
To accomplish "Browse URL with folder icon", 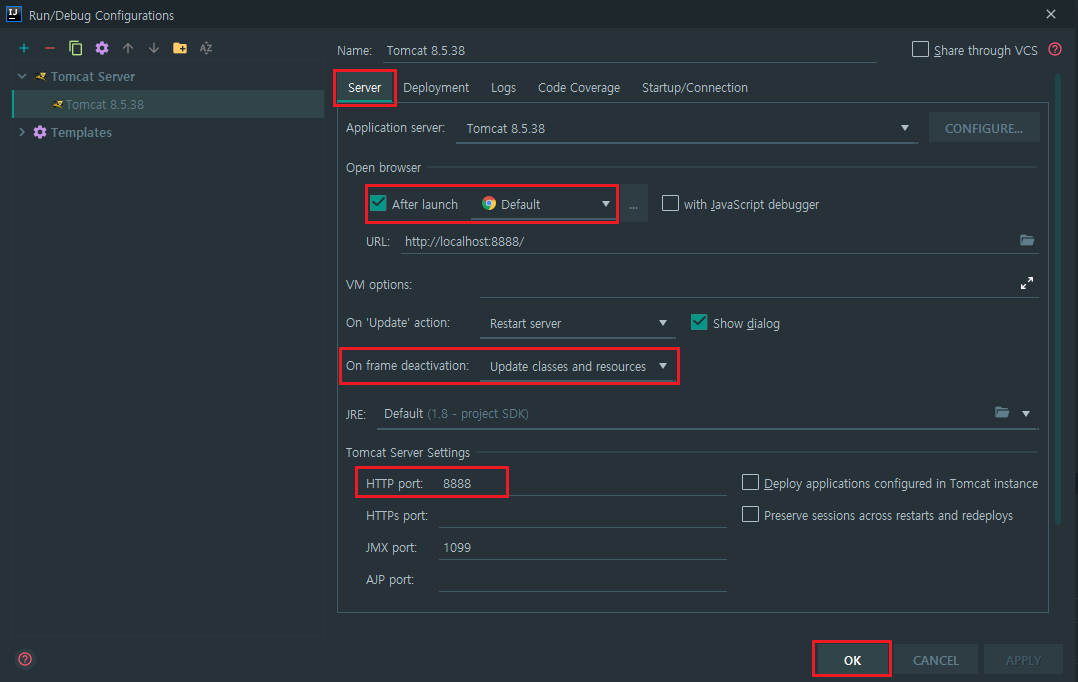I will pos(1026,240).
